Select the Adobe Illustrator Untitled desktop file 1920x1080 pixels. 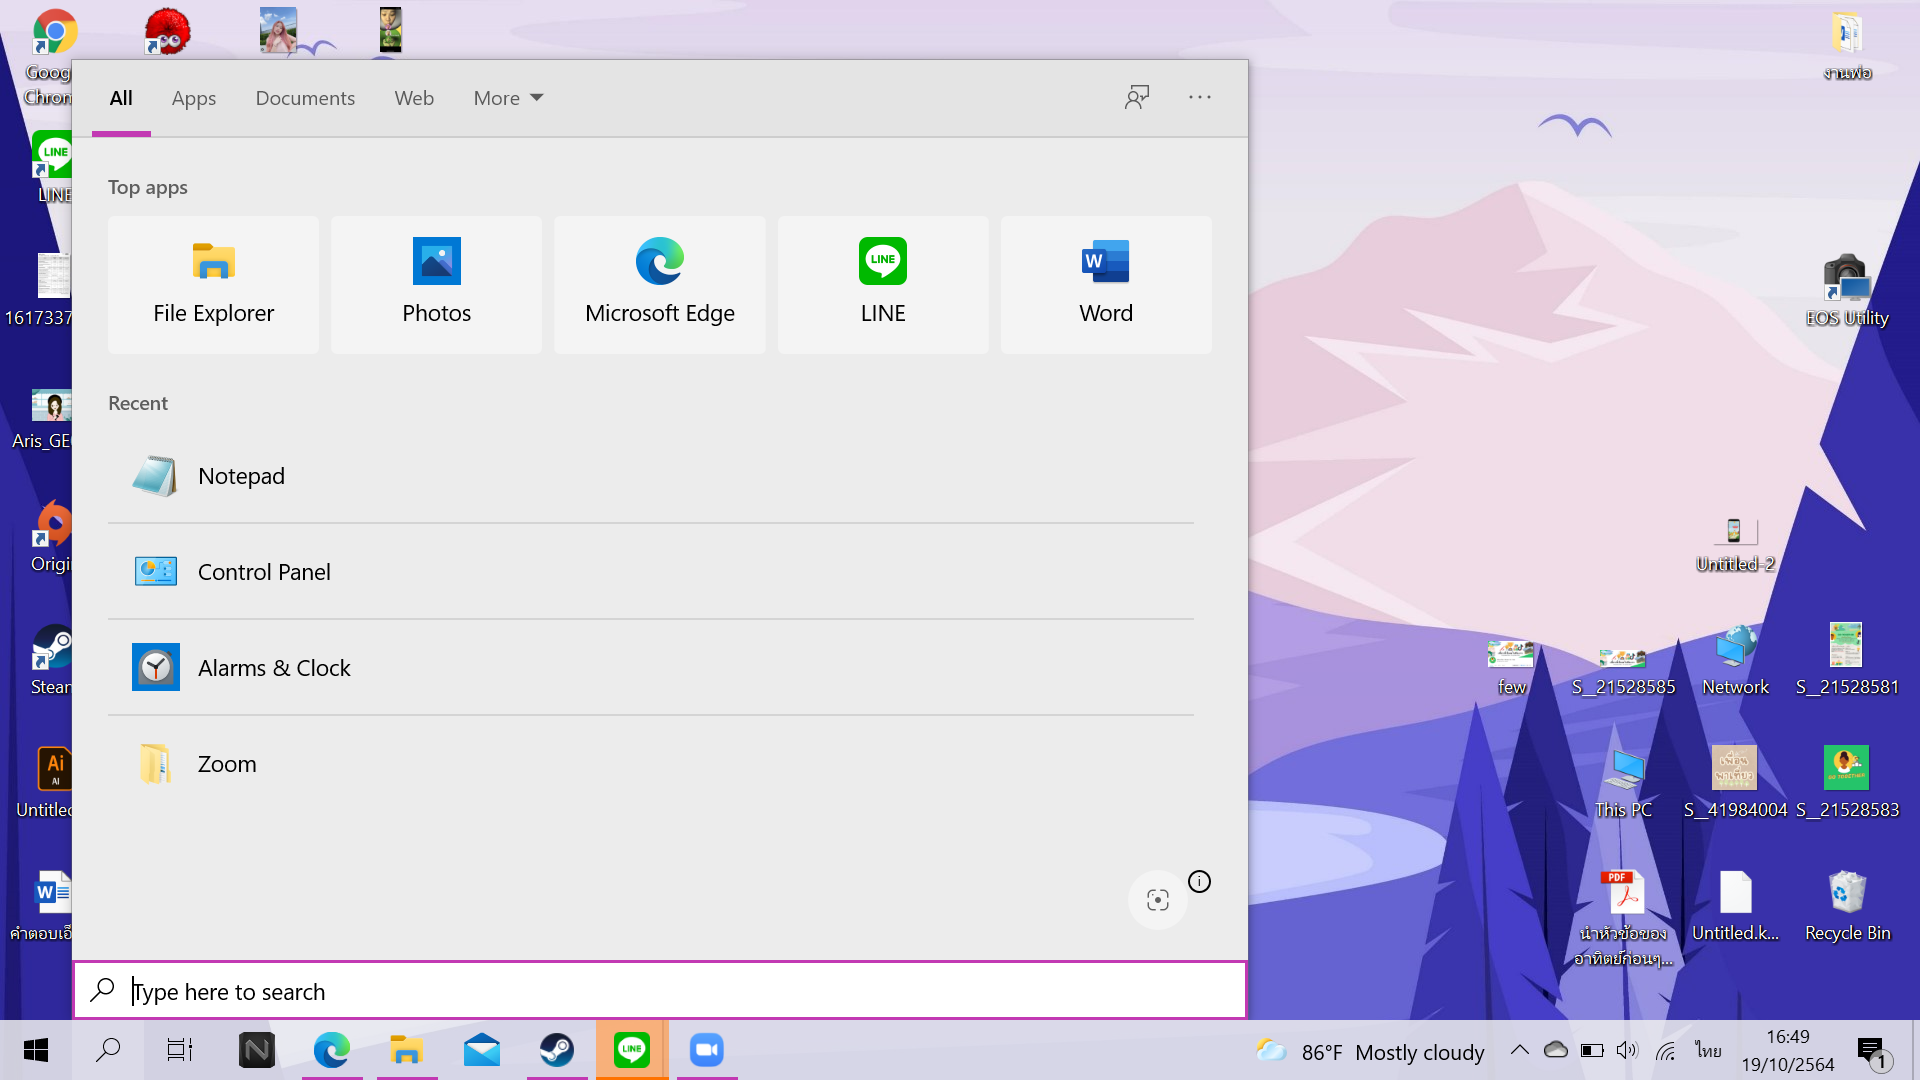pyautogui.click(x=44, y=783)
